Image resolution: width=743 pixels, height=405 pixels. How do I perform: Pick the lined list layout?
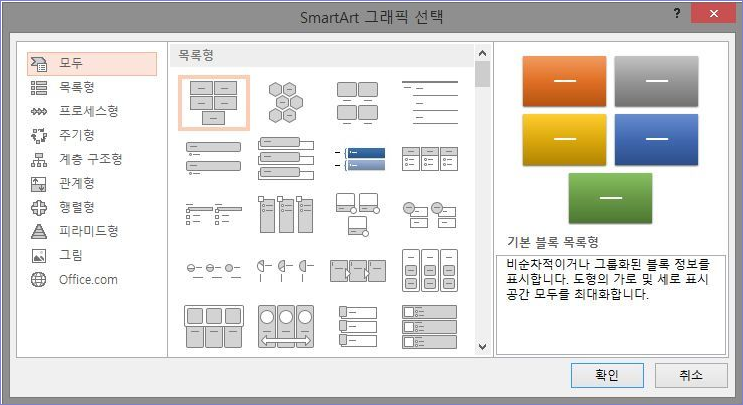430,102
